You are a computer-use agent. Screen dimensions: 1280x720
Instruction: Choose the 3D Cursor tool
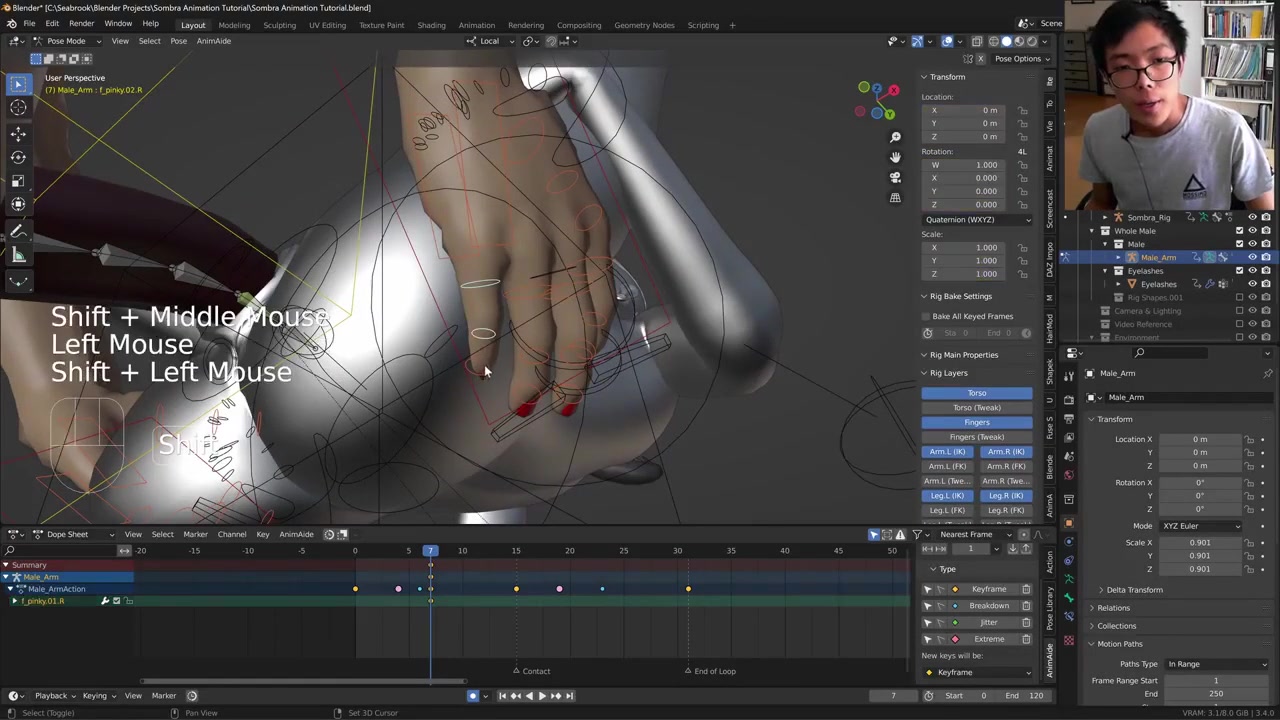click(18, 108)
